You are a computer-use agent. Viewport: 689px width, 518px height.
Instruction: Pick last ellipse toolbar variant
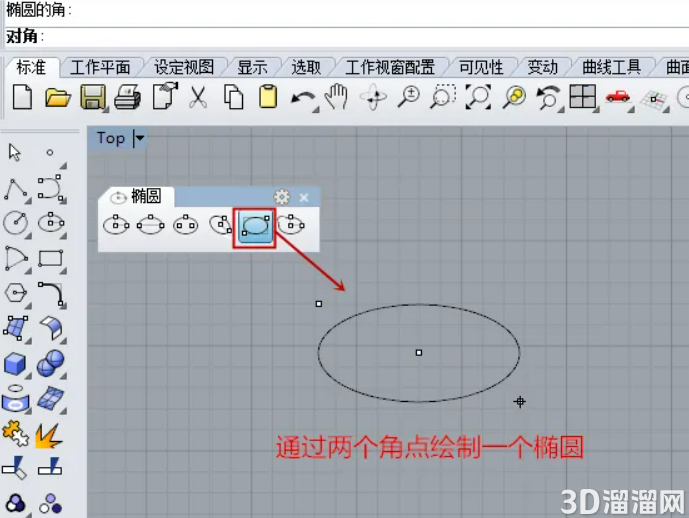tap(291, 225)
